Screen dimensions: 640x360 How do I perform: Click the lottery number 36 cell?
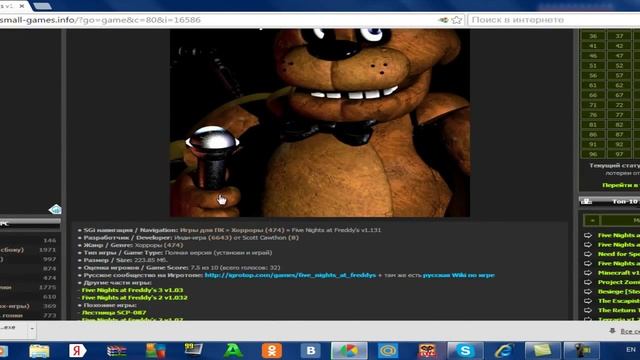593,36
